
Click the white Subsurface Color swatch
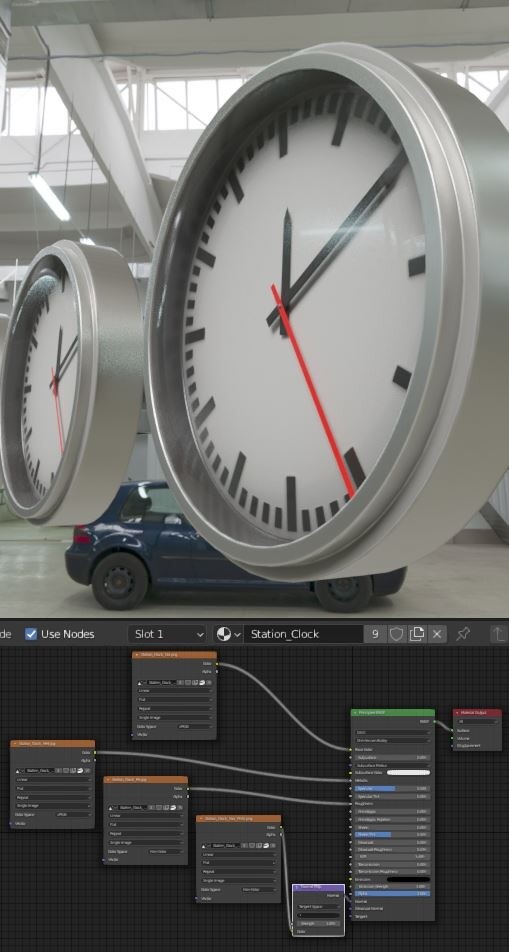tap(408, 772)
